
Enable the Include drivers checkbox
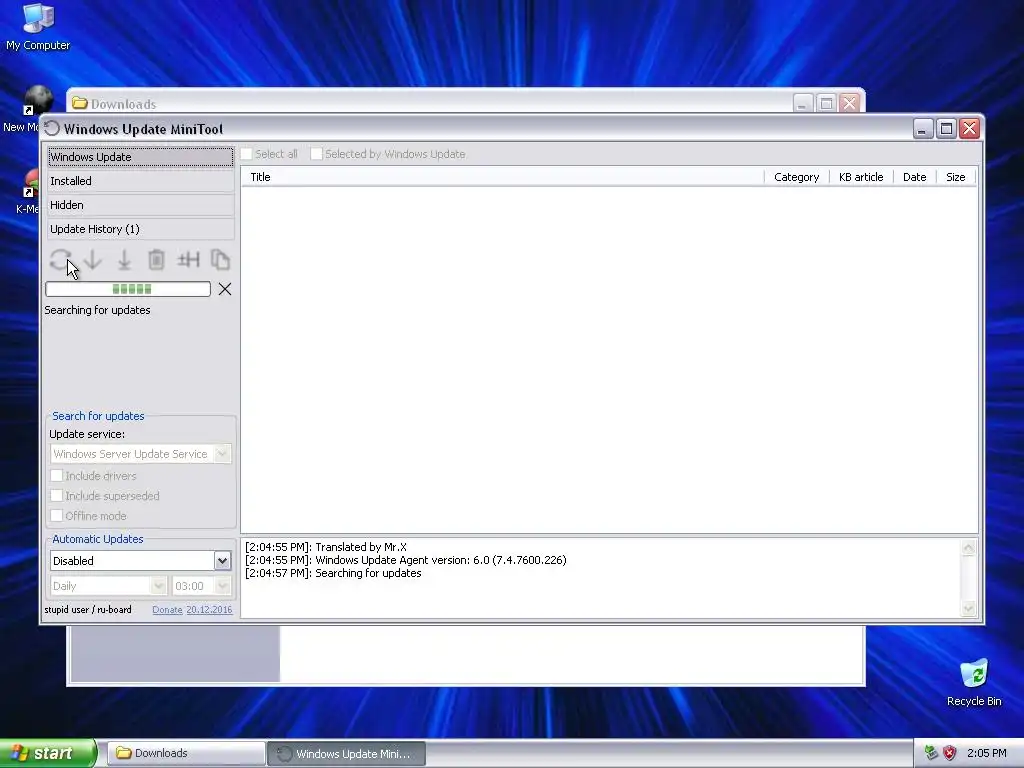[x=57, y=475]
